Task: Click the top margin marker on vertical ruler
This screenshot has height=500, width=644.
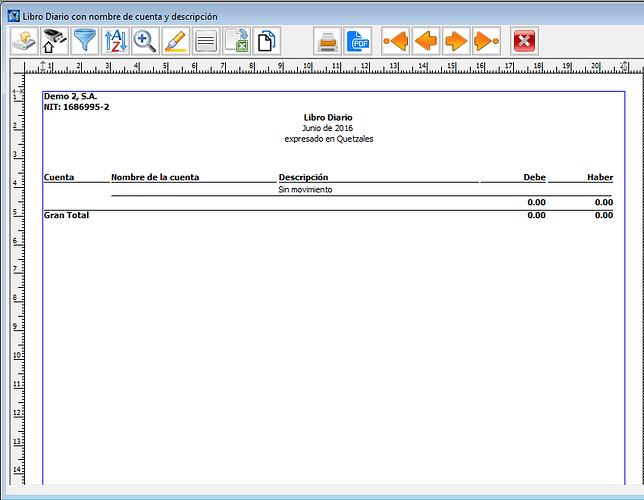Action: [x=18, y=91]
